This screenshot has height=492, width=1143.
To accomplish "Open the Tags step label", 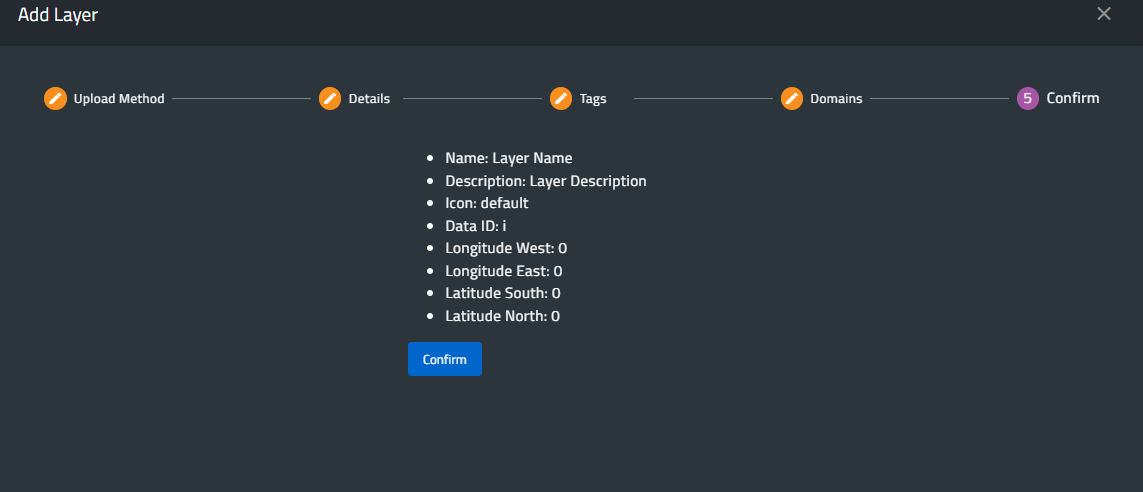I will [x=593, y=99].
